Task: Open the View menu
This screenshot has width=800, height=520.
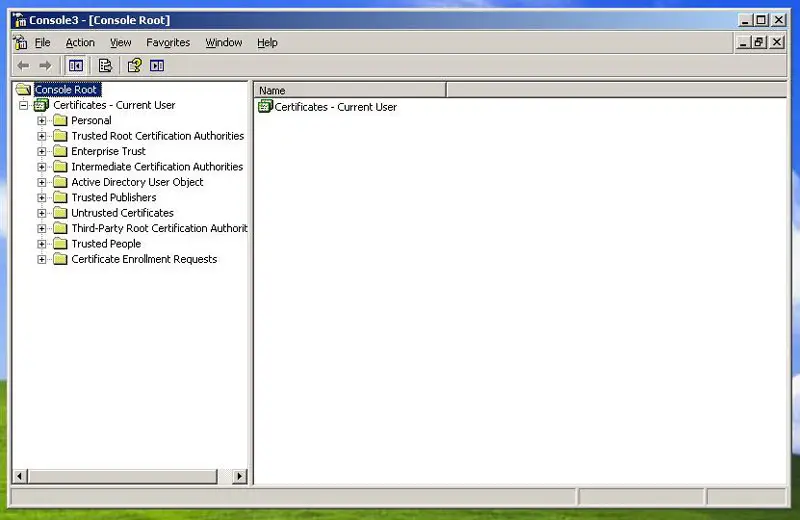Action: 120,42
